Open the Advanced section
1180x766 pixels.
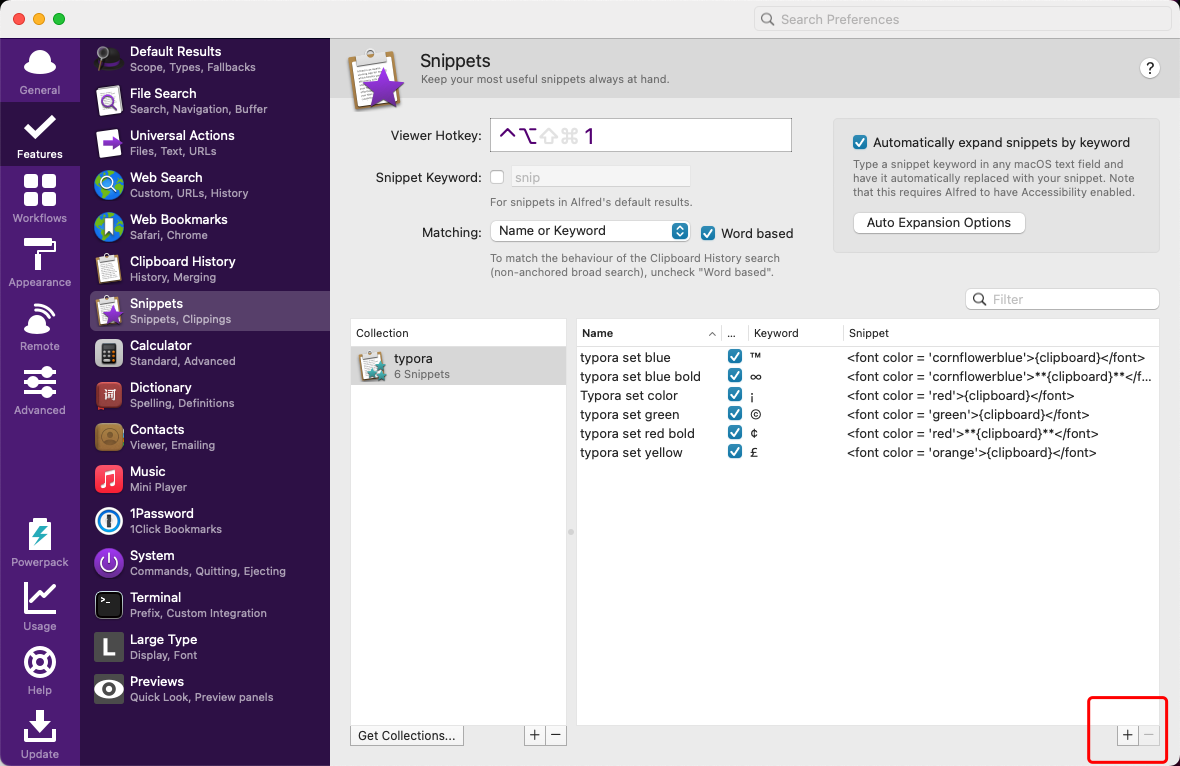point(39,391)
